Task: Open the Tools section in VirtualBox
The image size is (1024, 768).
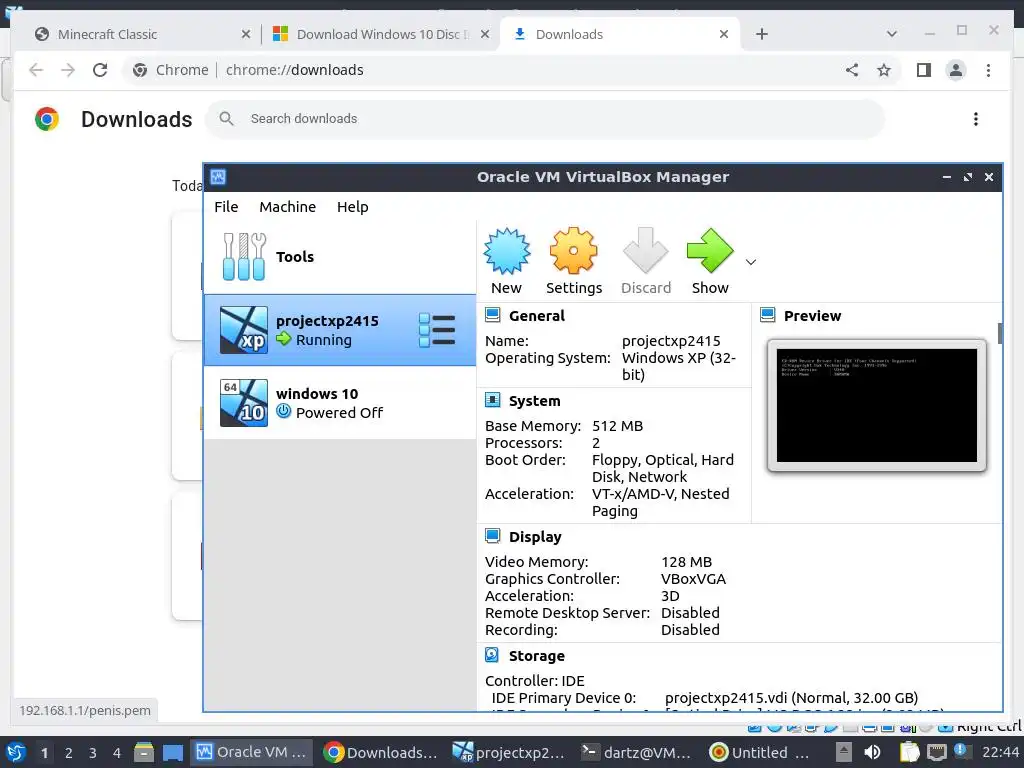Action: coord(340,257)
